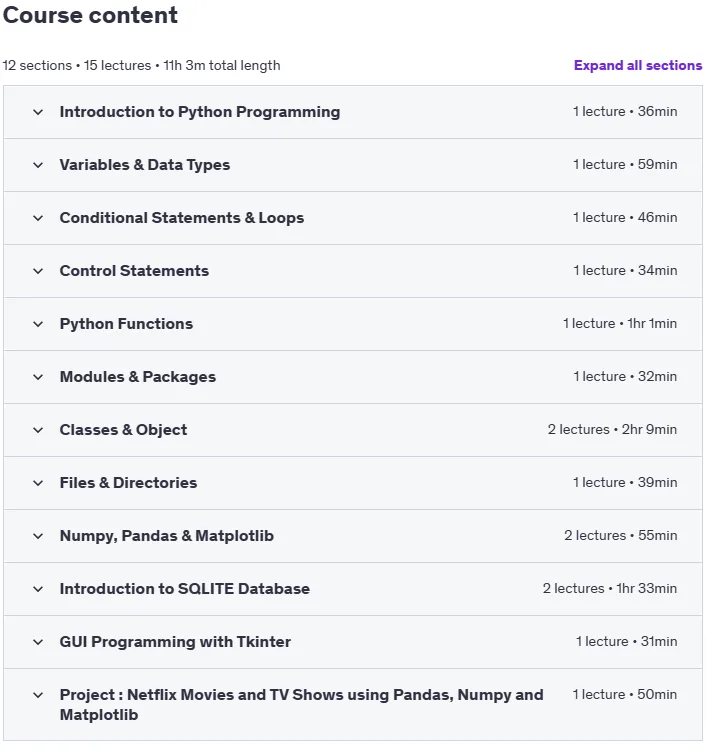Open Introduction to SQLITE Database heading

click(x=184, y=589)
